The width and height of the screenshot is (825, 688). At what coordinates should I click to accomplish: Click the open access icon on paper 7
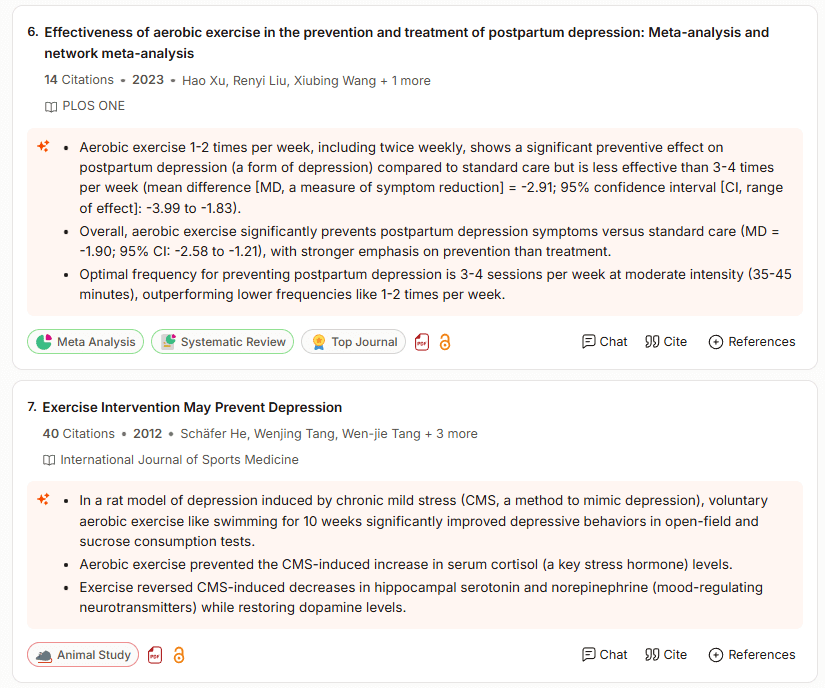click(x=179, y=655)
